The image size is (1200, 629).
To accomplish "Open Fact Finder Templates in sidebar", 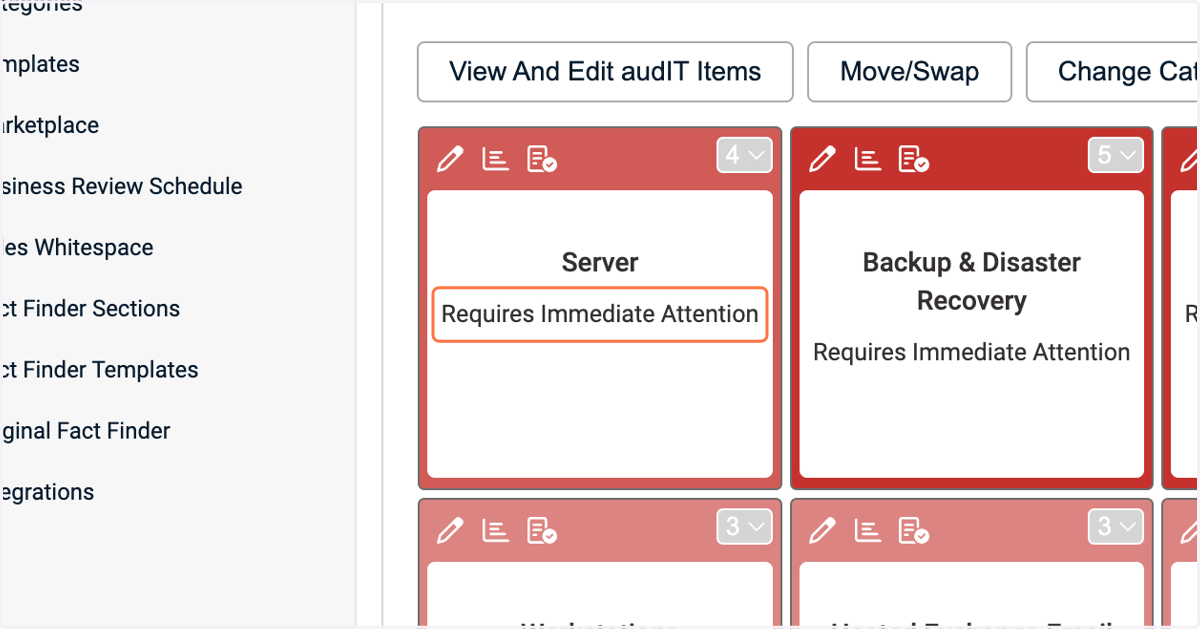I will click(99, 369).
